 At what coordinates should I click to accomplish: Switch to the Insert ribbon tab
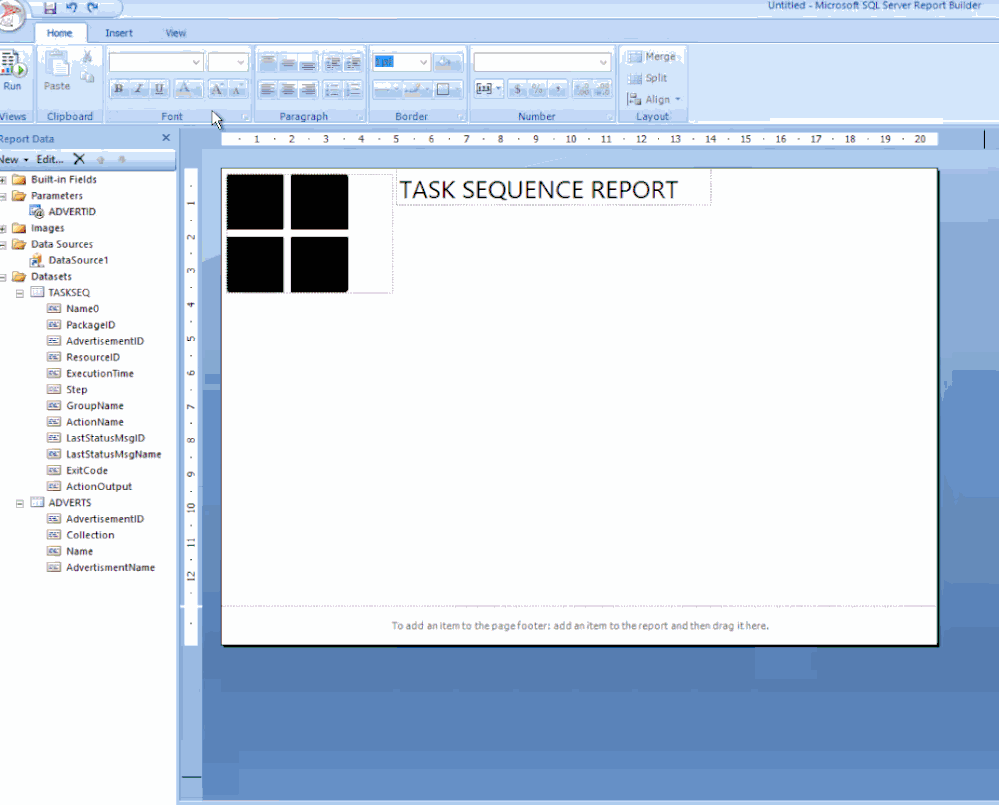pyautogui.click(x=119, y=33)
